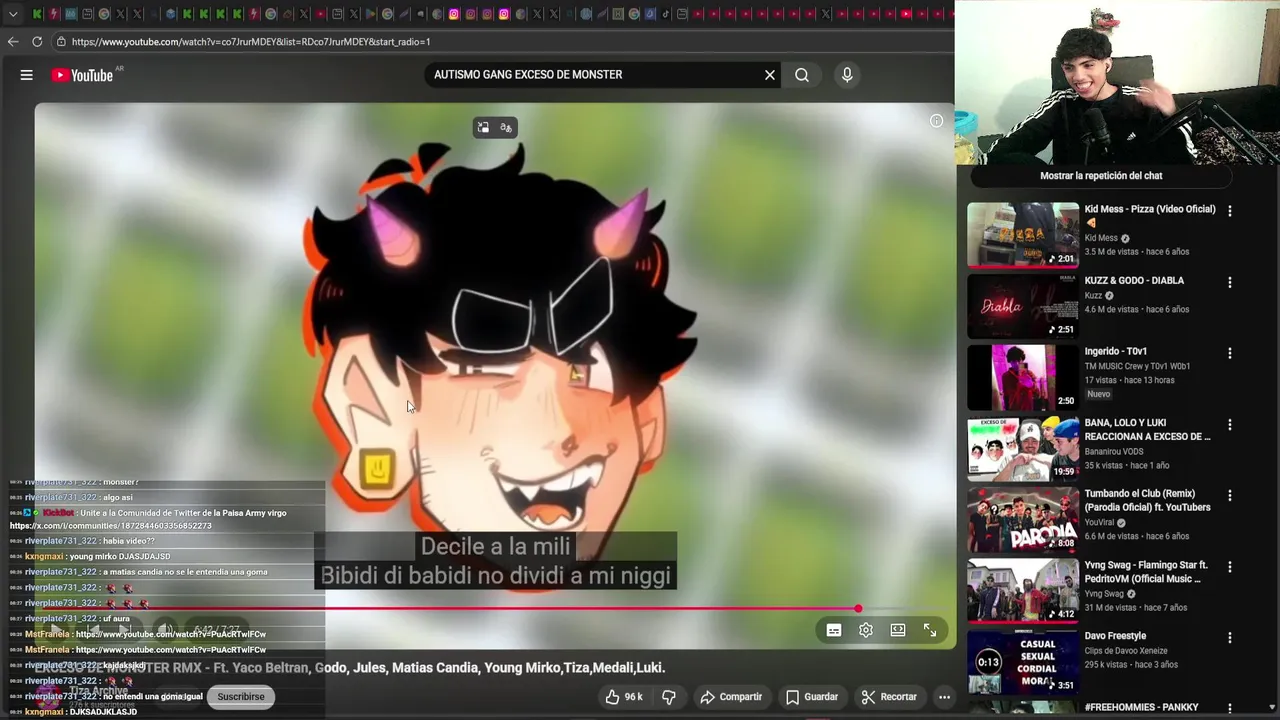Open the #FREEHOMMIES - PANKKY video title

1141,707
